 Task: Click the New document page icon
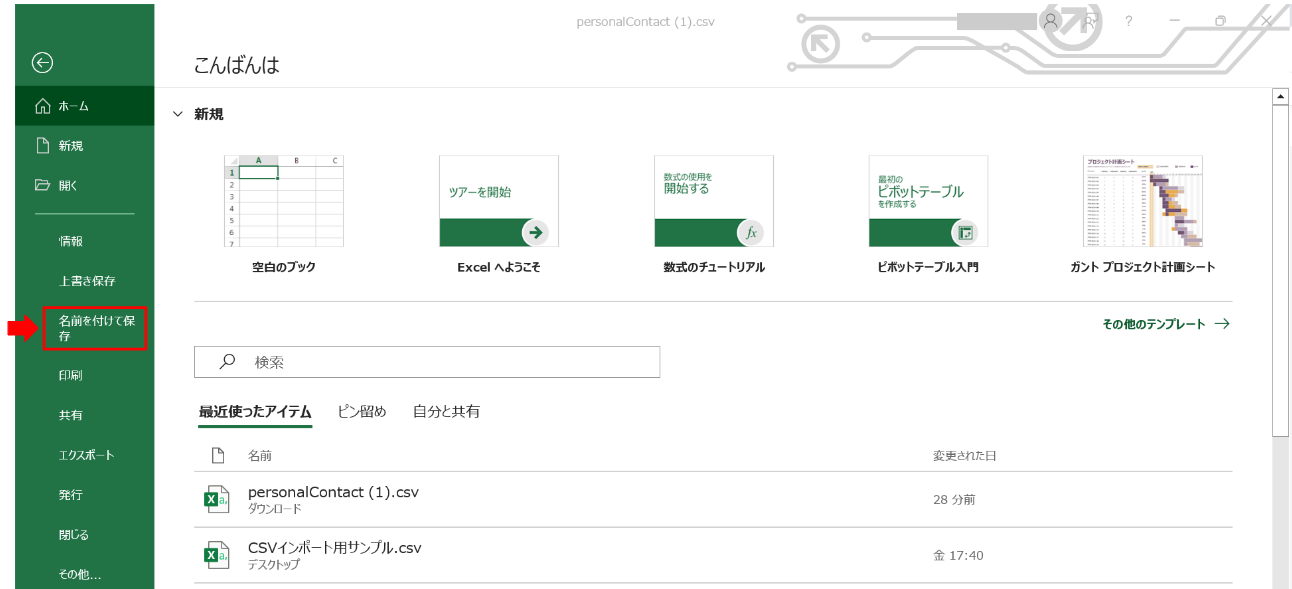tap(43, 146)
